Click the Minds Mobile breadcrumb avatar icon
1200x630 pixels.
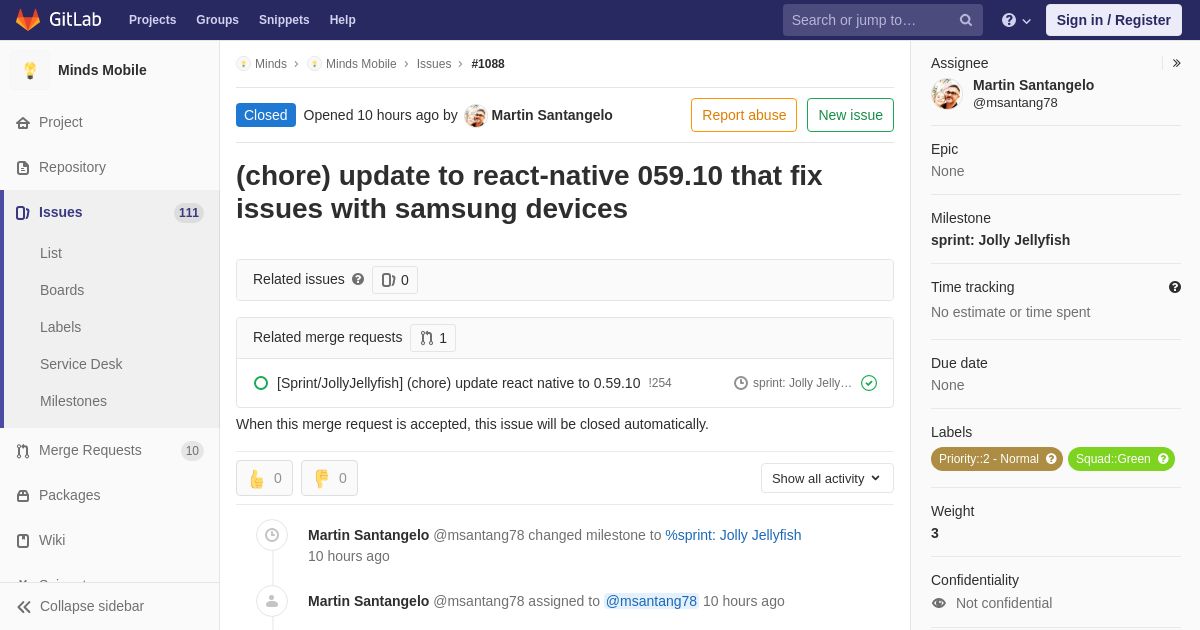point(314,64)
